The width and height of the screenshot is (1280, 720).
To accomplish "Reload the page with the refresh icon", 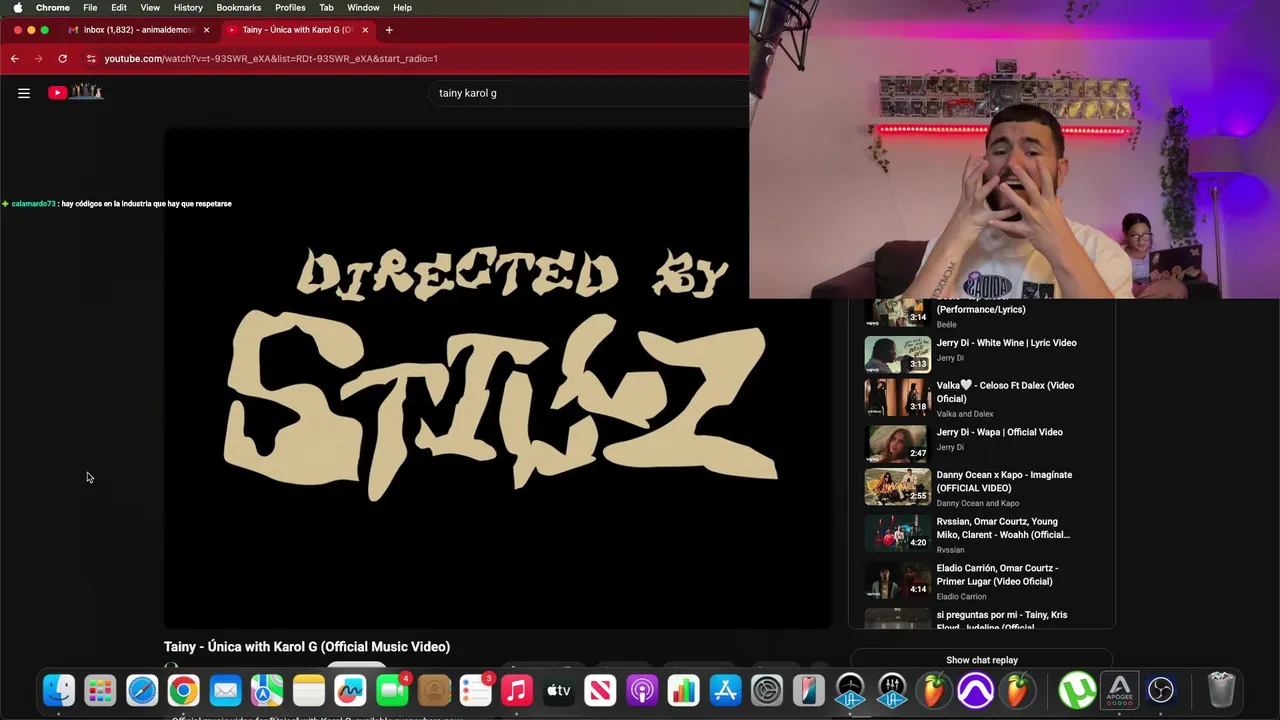I will pyautogui.click(x=62, y=59).
